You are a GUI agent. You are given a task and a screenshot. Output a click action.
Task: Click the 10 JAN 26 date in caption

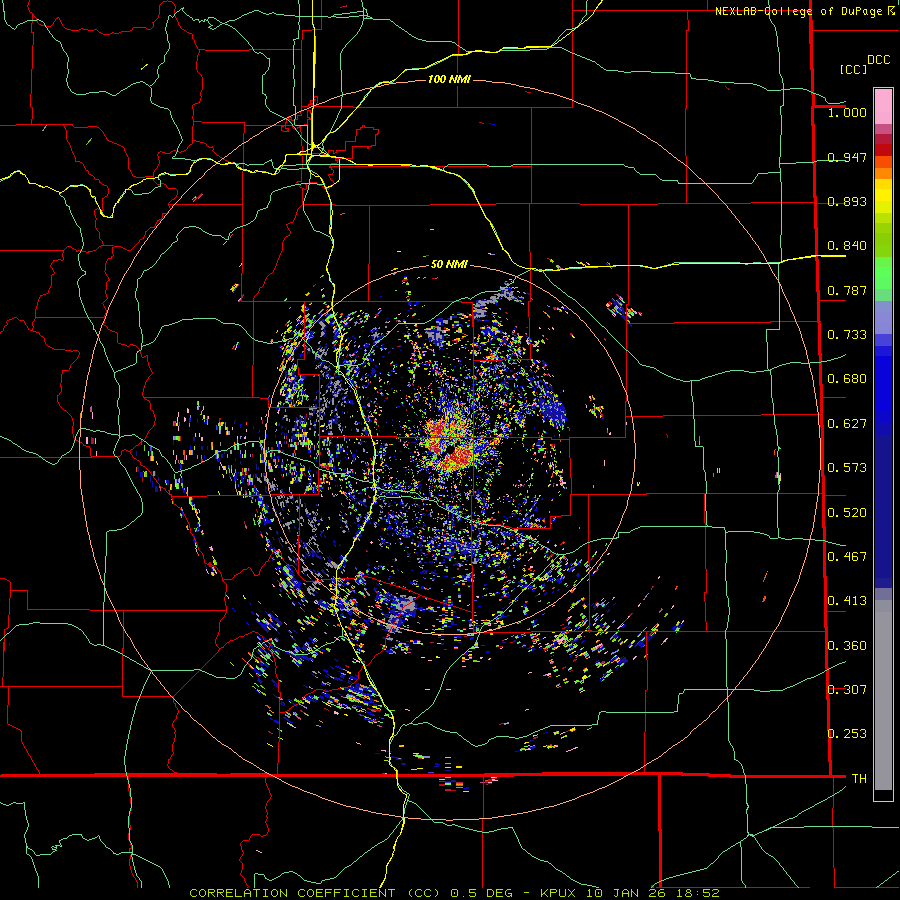pyautogui.click(x=627, y=893)
